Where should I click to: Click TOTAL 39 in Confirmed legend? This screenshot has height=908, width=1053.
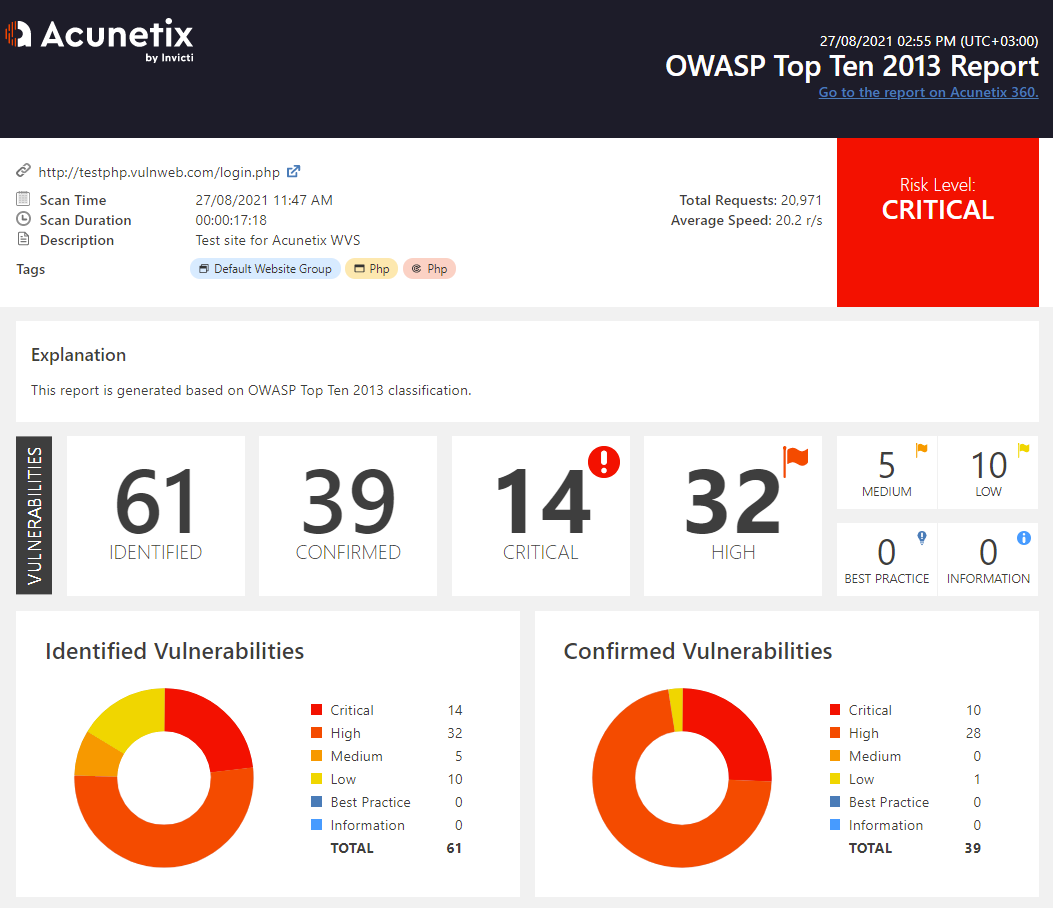(915, 848)
